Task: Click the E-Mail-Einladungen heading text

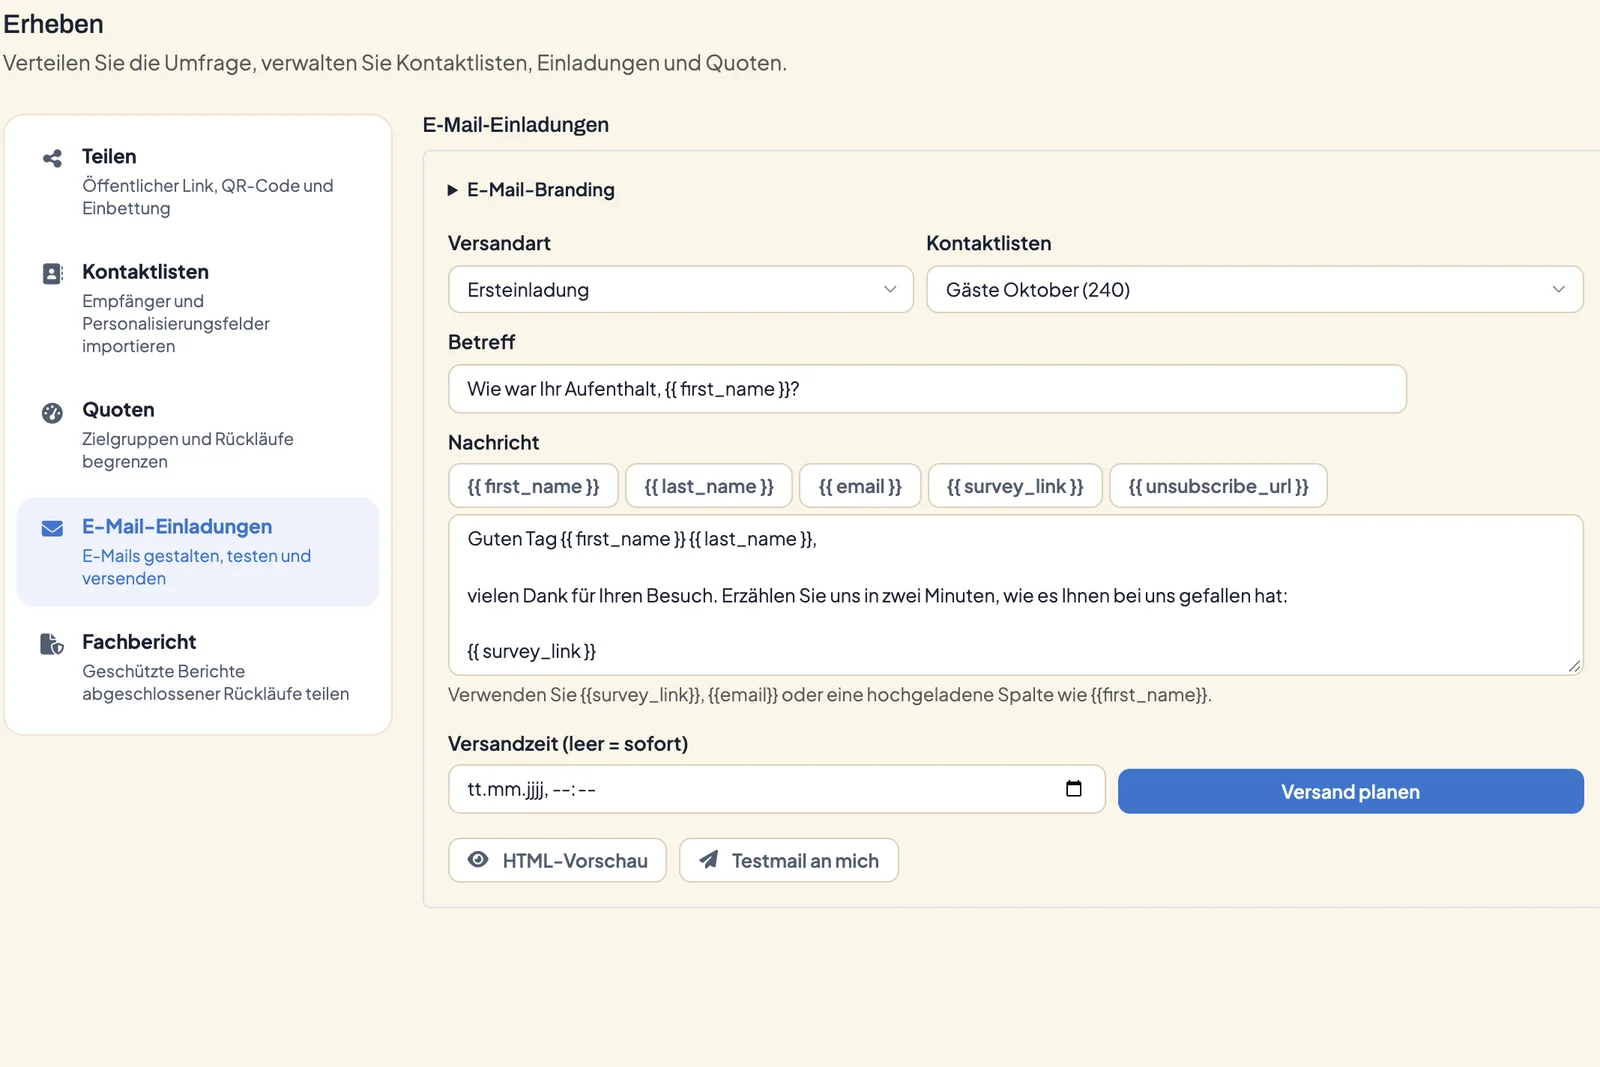Action: (516, 125)
